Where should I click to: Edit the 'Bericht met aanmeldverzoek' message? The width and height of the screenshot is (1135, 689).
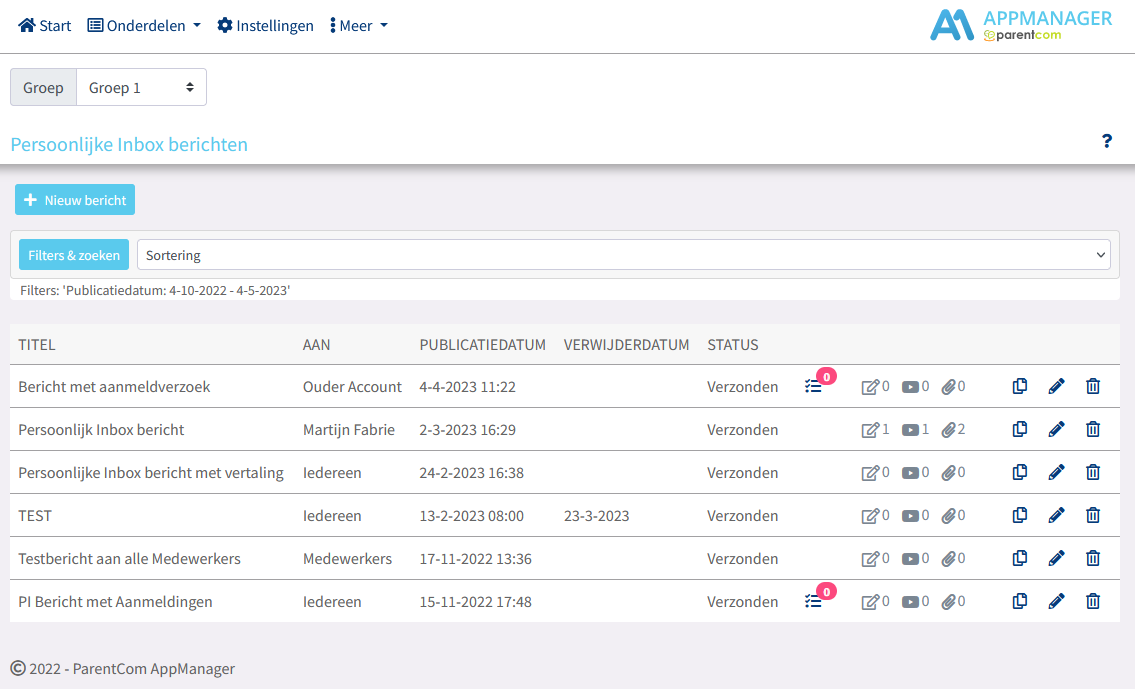[1056, 386]
